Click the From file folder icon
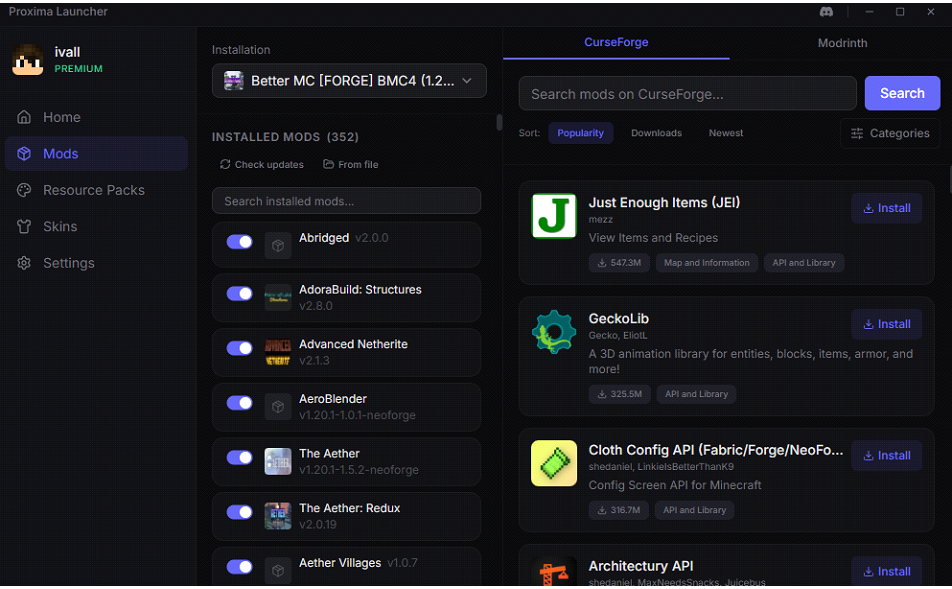952x589 pixels. [328, 164]
